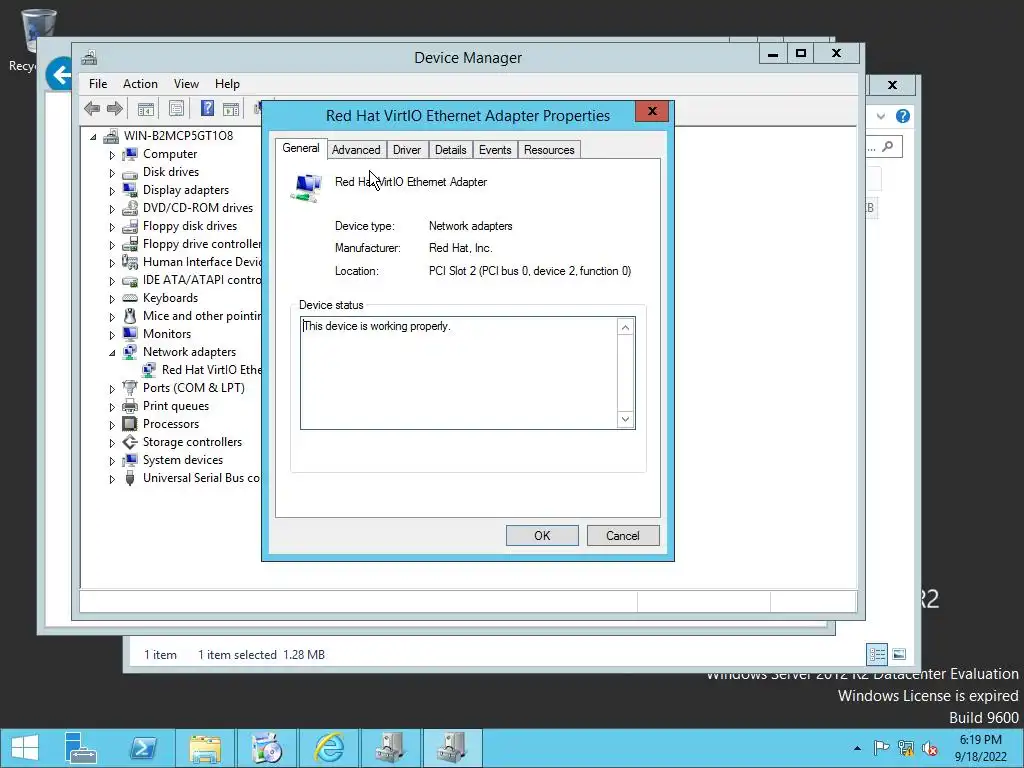Select the Floppy drive controllers item
This screenshot has height=768, width=1024.
[202, 244]
